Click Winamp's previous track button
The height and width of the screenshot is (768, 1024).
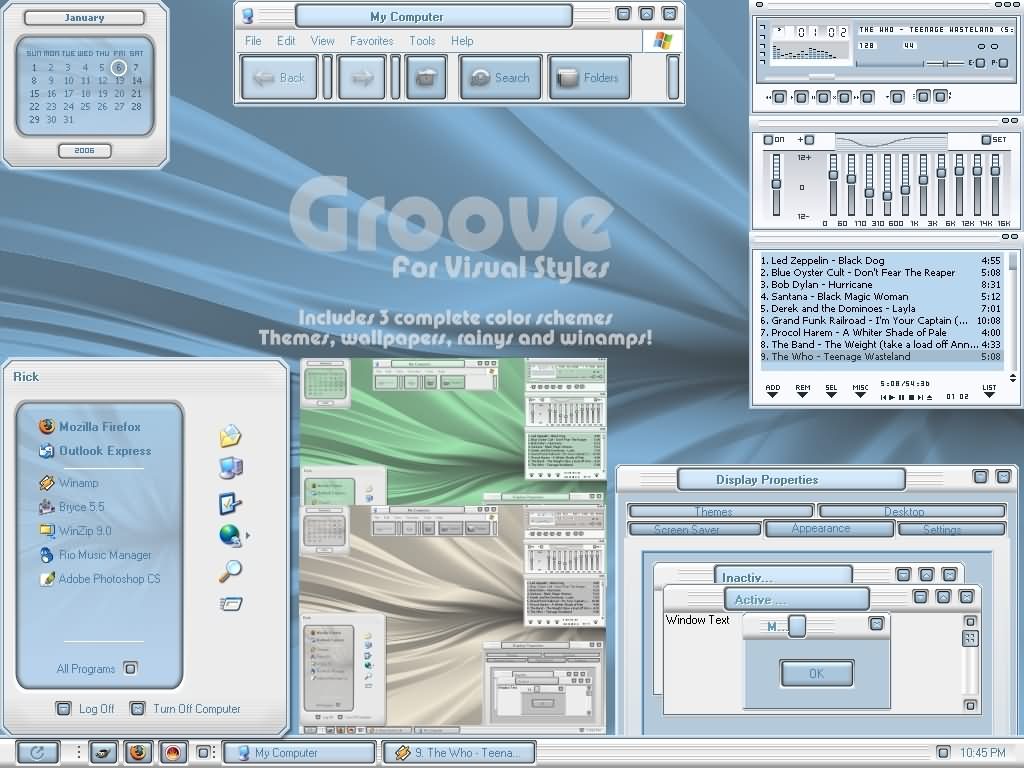[x=778, y=98]
